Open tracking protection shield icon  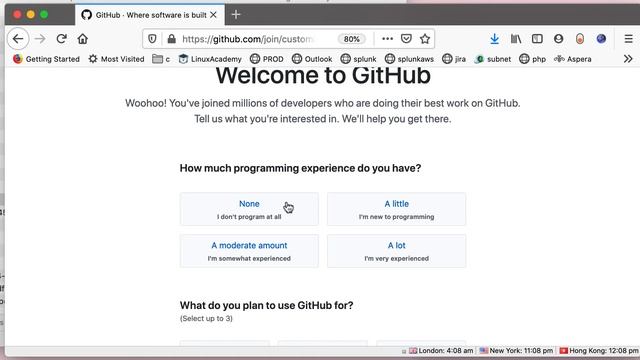[152, 39]
